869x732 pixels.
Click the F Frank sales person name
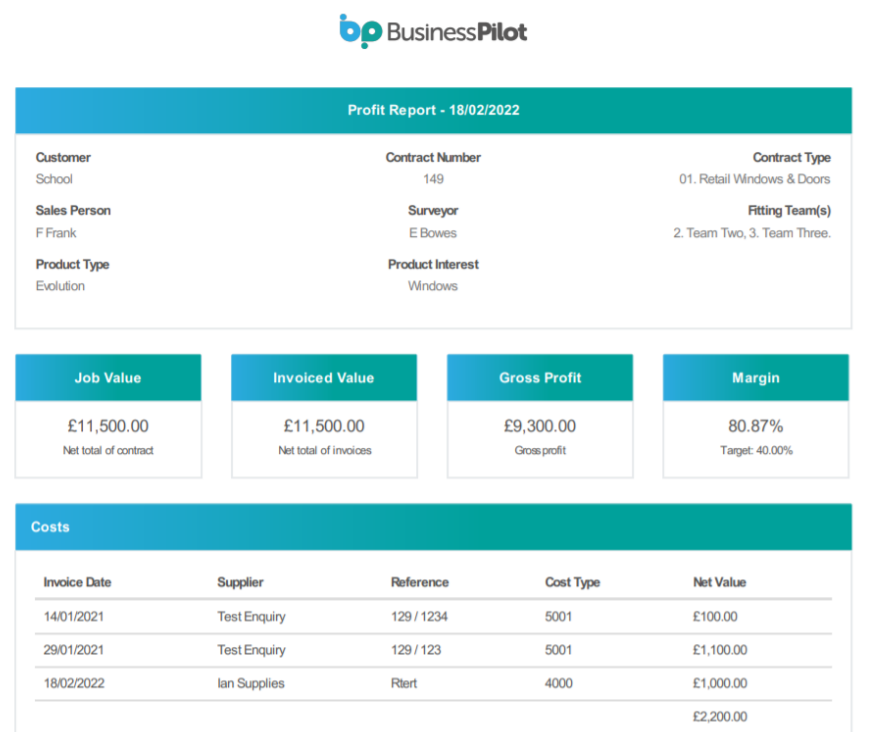[x=56, y=233]
